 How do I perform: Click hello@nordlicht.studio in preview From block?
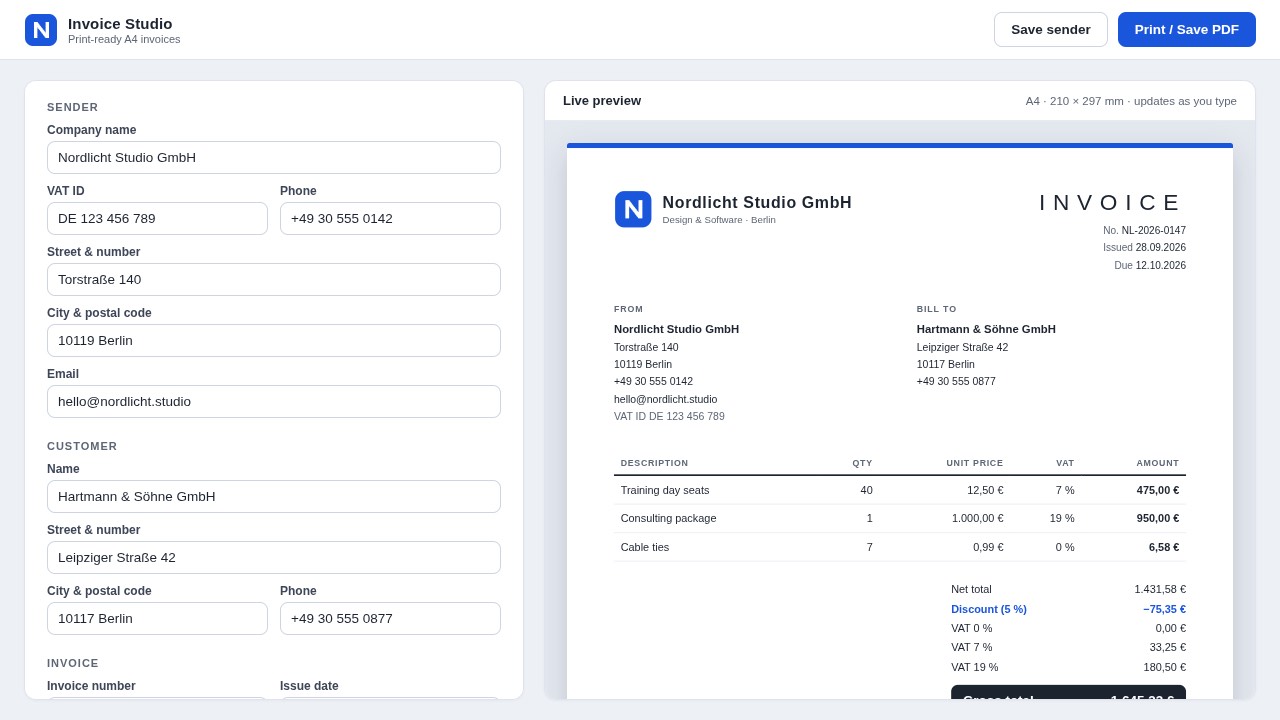(666, 399)
